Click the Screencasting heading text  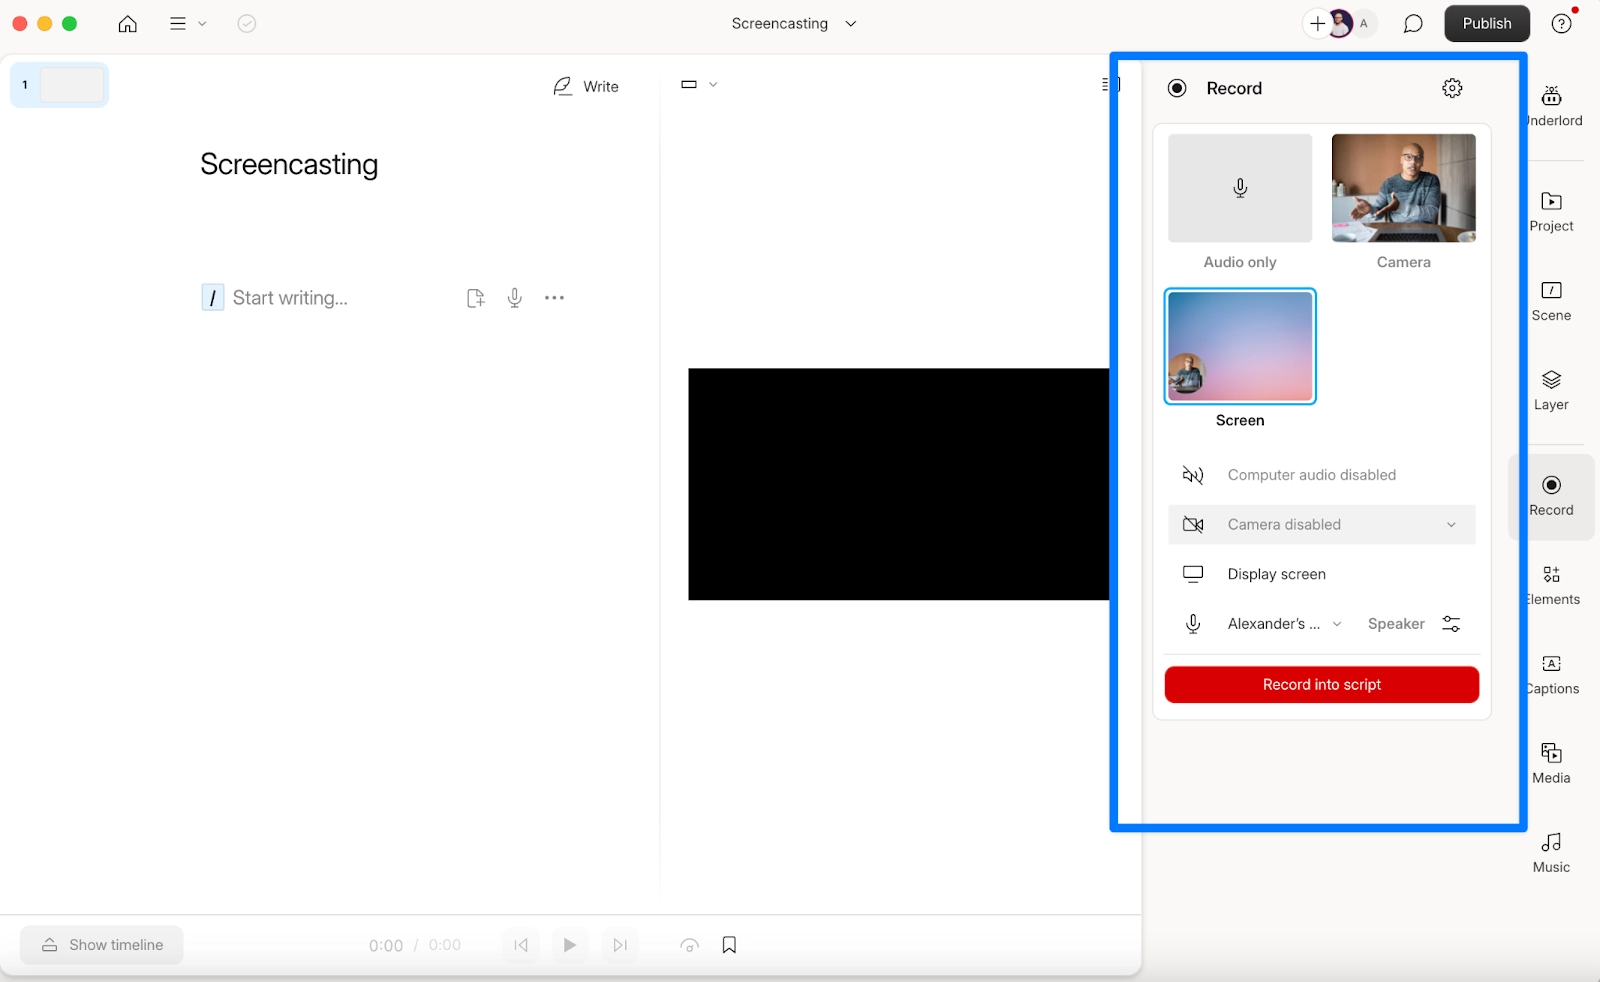[289, 164]
